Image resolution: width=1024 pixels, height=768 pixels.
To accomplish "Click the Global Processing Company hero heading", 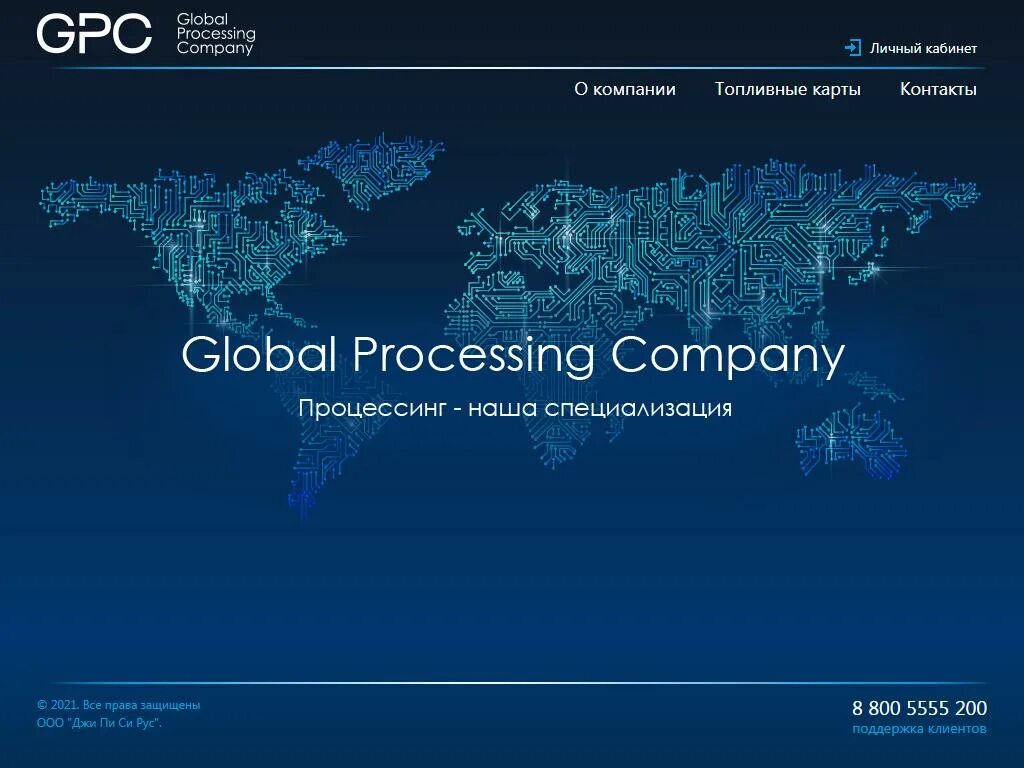I will [x=513, y=356].
